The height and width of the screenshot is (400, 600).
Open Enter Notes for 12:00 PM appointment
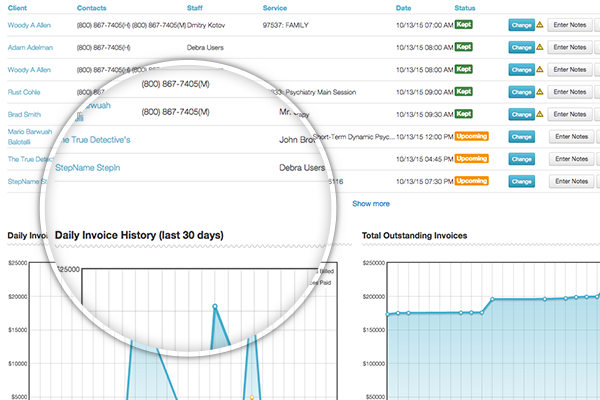(x=572, y=137)
